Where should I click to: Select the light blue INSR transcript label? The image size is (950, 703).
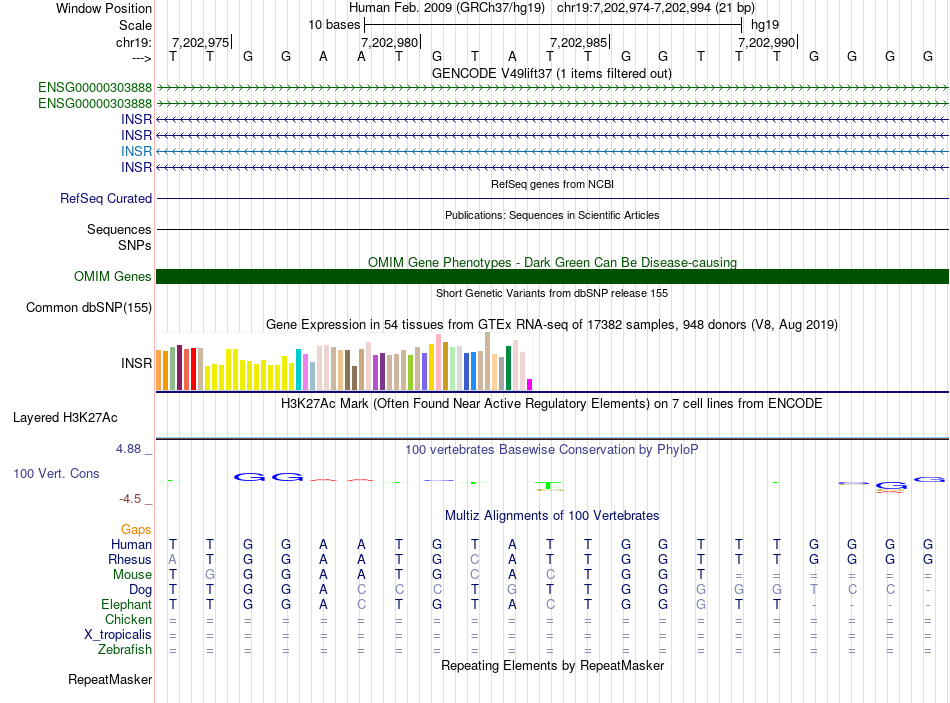[136, 150]
